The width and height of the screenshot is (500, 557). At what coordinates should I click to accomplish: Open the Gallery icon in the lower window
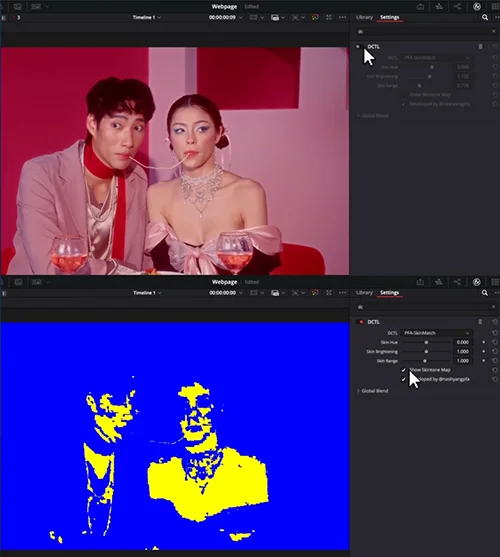point(18,282)
